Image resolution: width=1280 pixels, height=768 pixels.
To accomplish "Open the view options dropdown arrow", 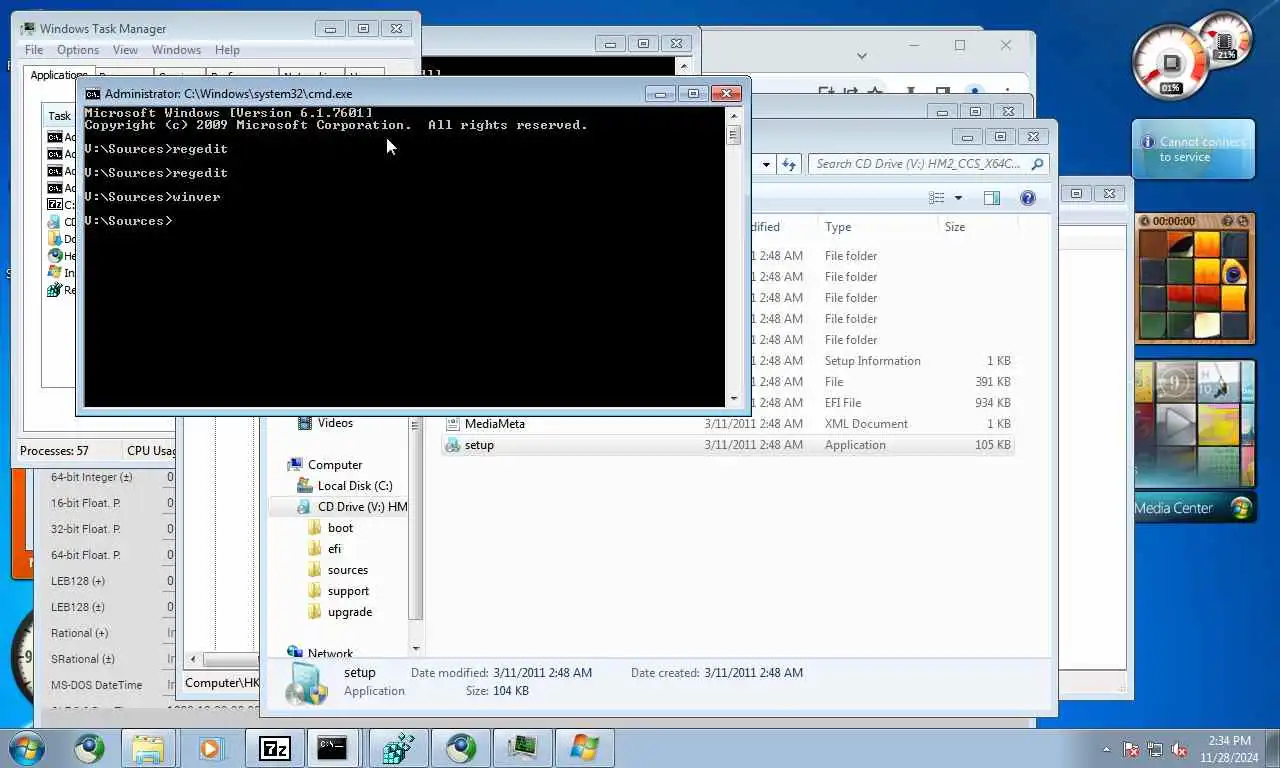I will pos(958,198).
